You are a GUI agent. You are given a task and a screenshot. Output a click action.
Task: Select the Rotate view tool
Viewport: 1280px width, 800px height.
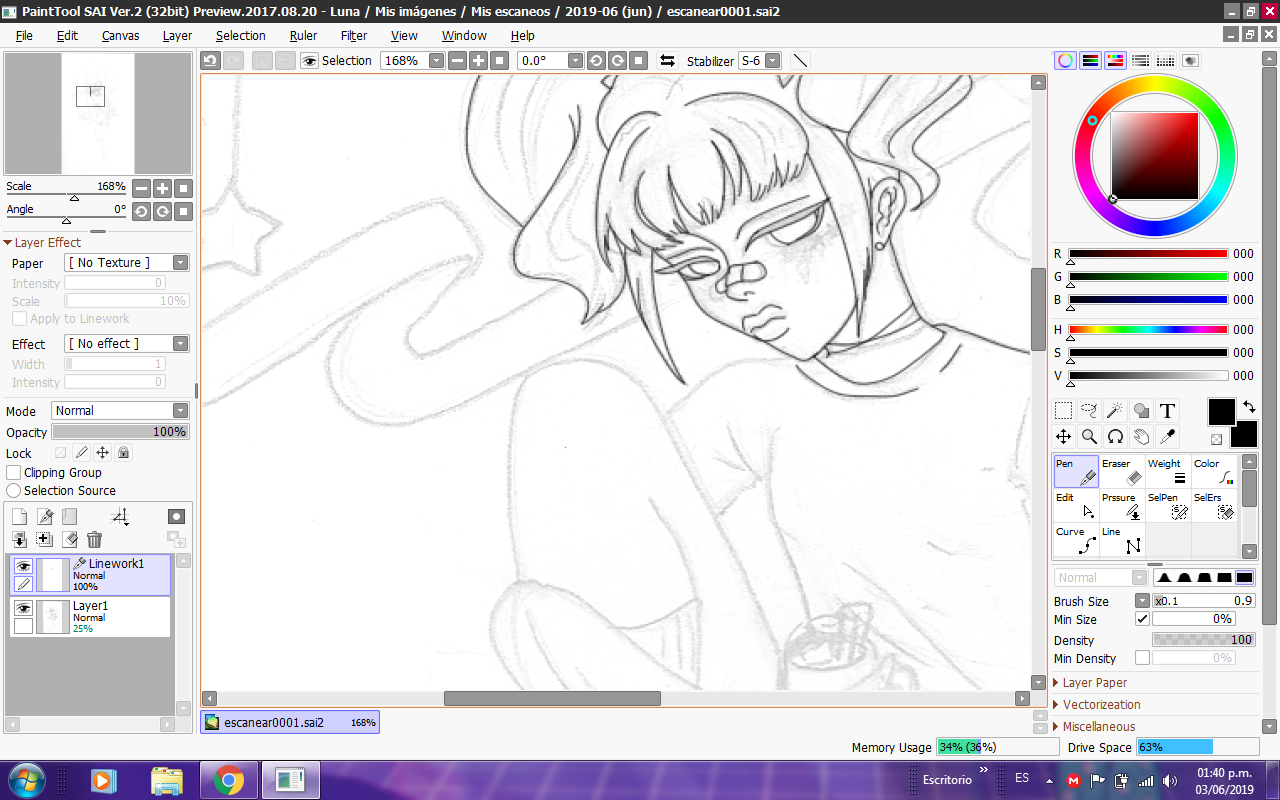click(x=1115, y=437)
